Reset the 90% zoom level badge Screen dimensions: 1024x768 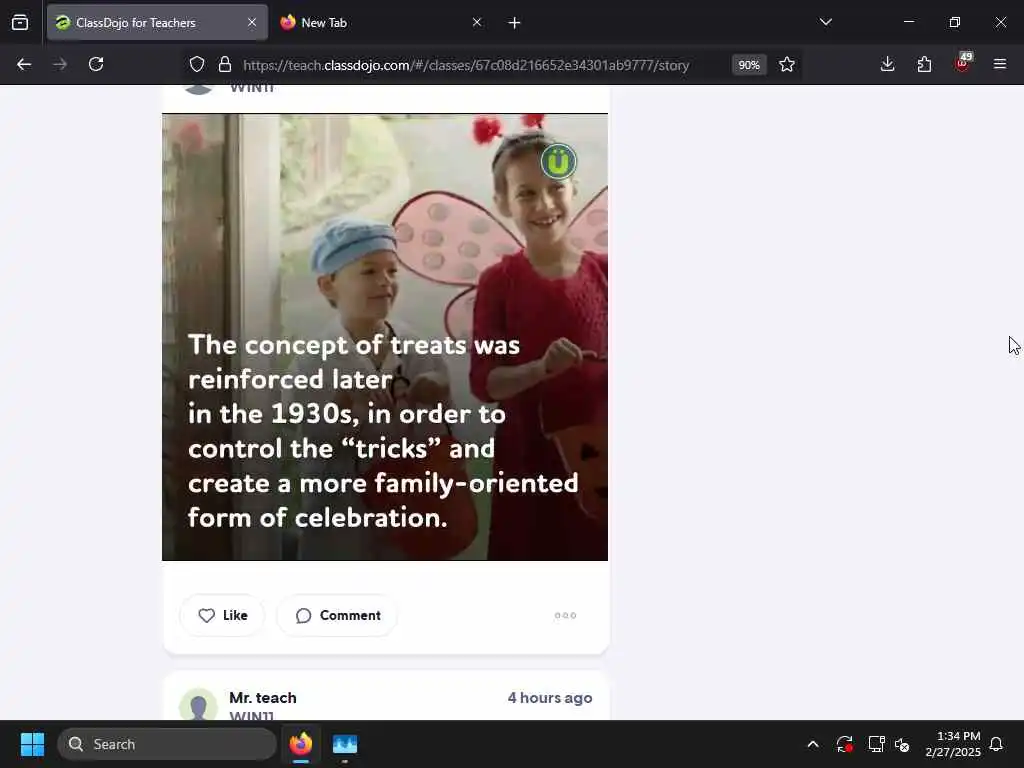pos(749,65)
